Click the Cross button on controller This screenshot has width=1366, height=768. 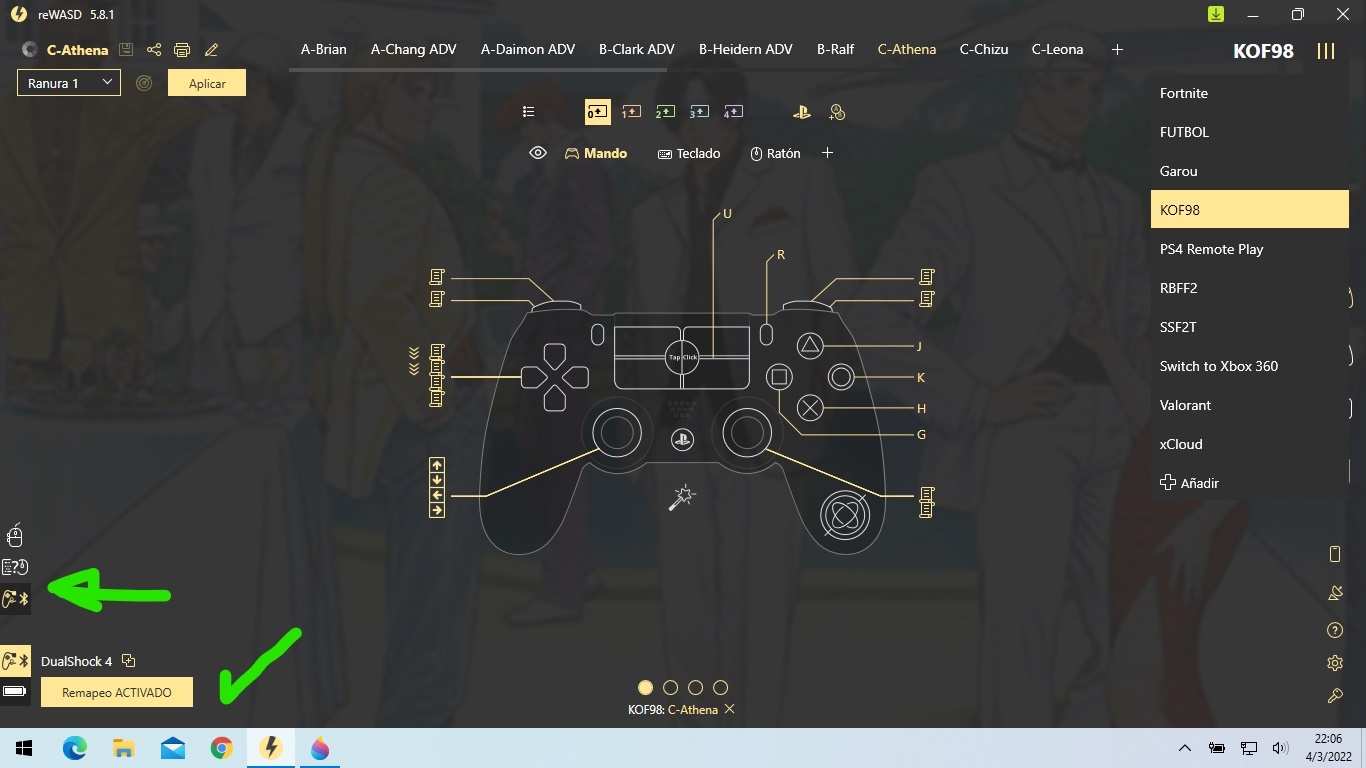[x=810, y=408]
